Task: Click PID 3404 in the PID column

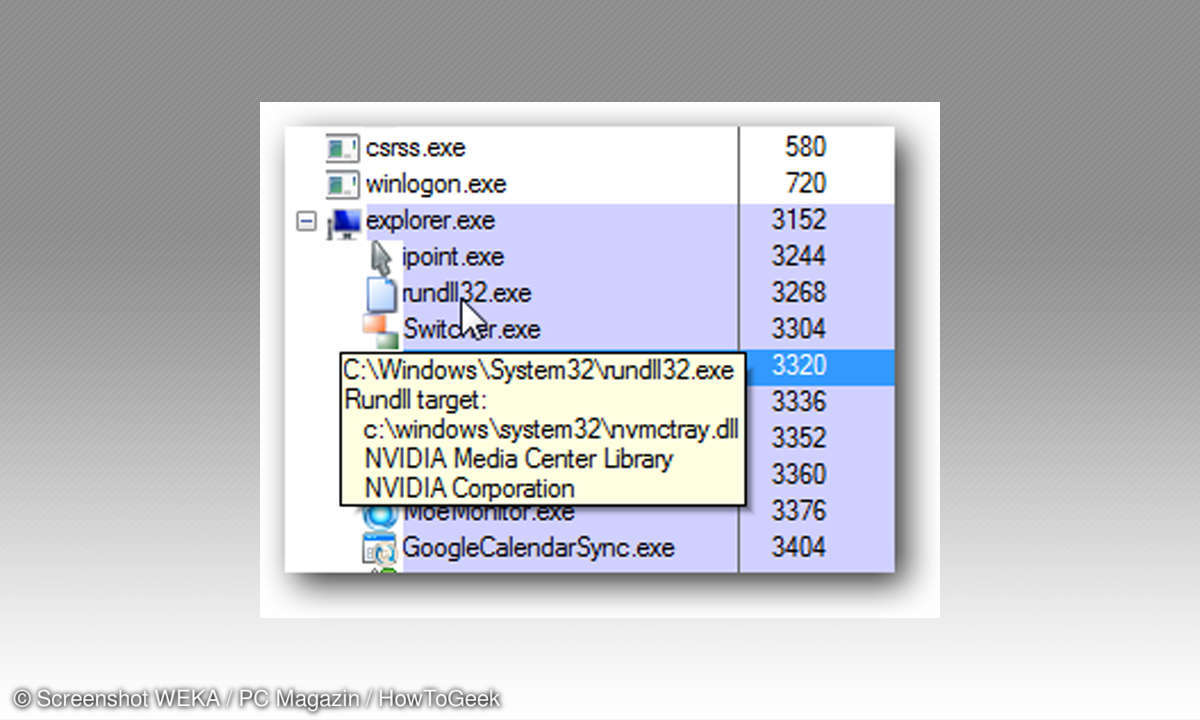Action: [798, 548]
